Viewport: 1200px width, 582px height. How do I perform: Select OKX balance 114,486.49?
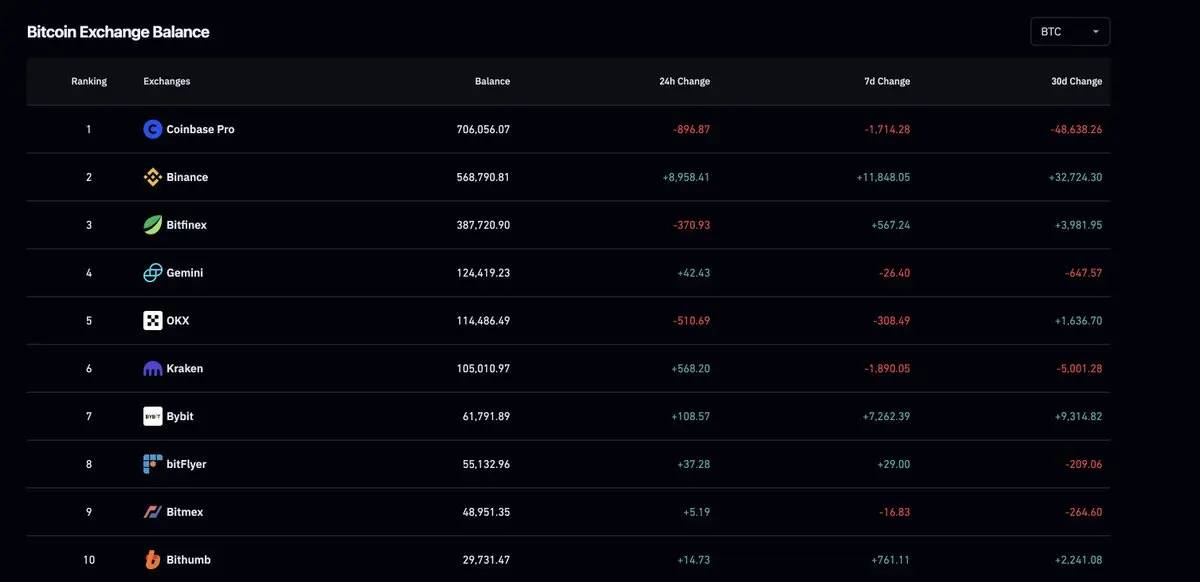click(483, 321)
